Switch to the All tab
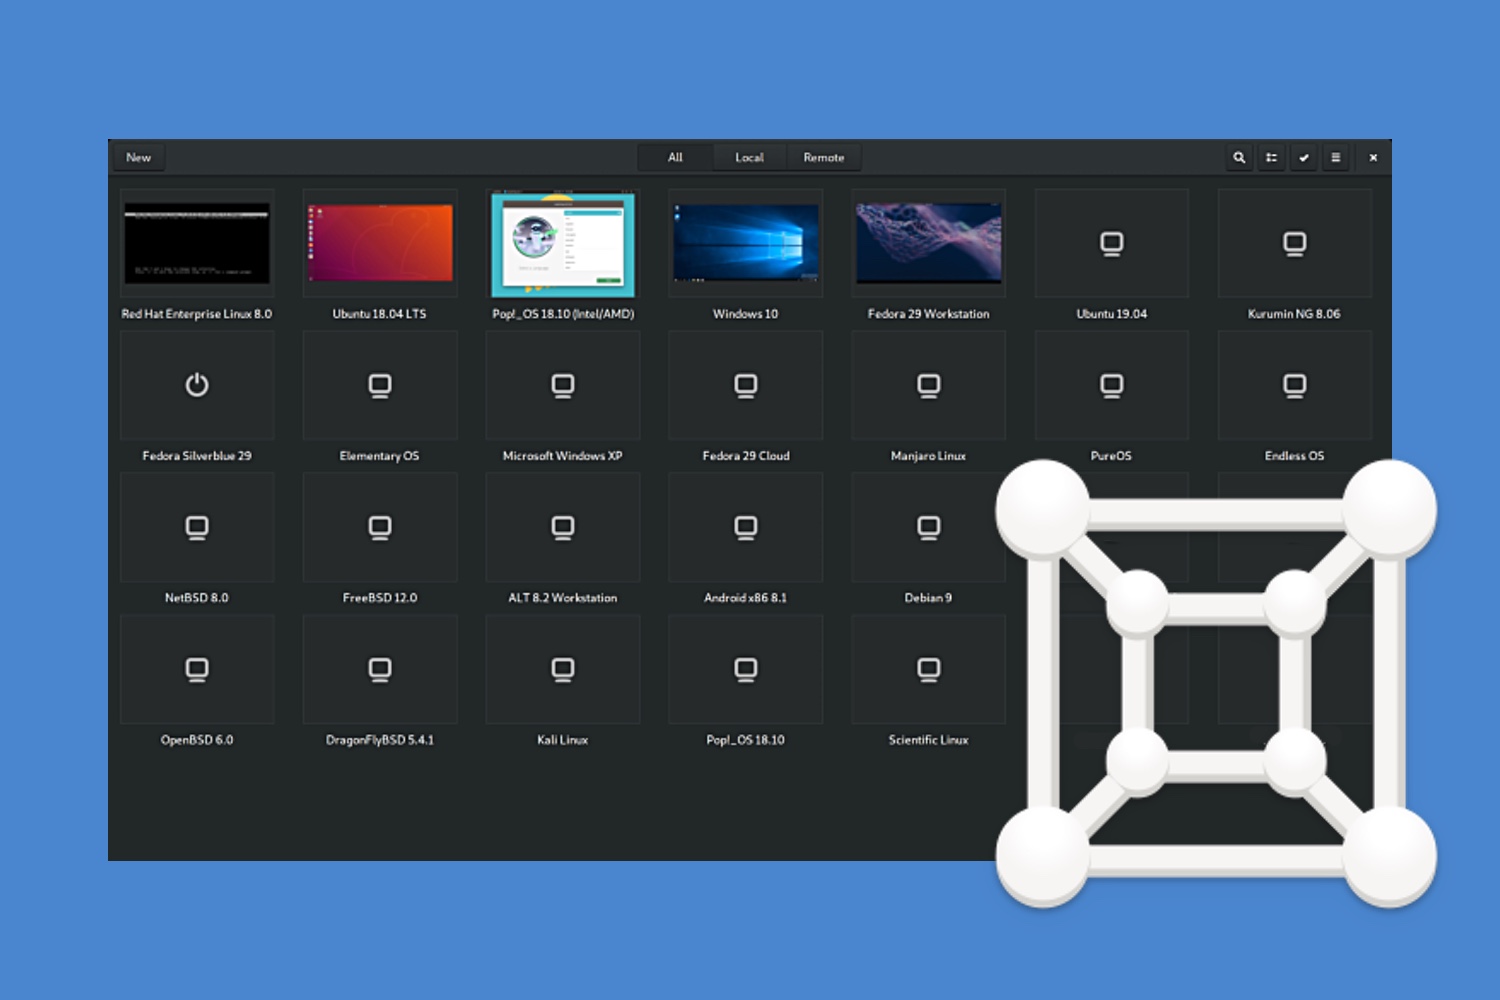This screenshot has height=1000, width=1500. pyautogui.click(x=675, y=157)
